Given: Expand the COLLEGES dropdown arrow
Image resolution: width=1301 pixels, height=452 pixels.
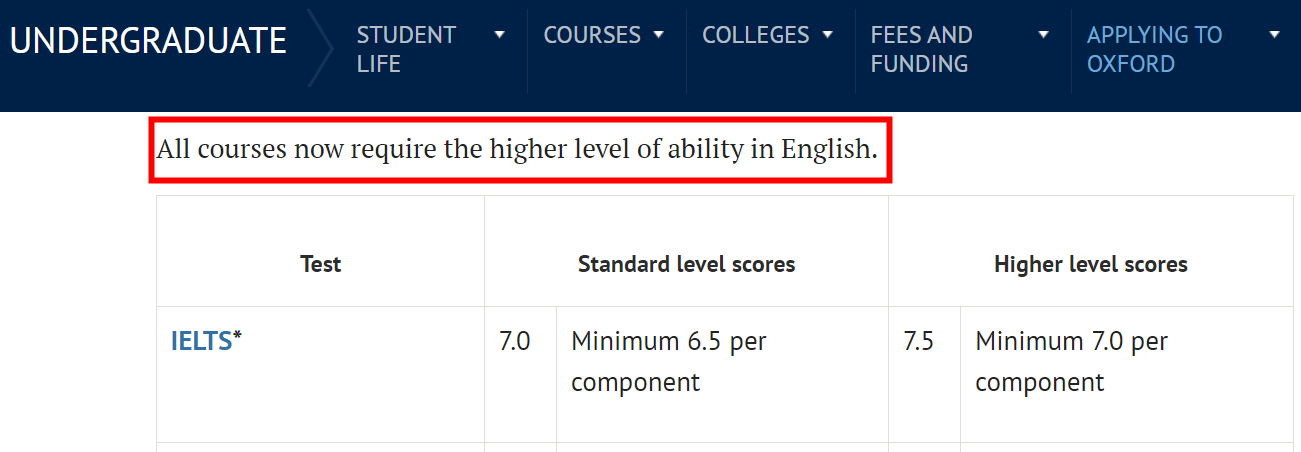Looking at the screenshot, I should pos(827,35).
